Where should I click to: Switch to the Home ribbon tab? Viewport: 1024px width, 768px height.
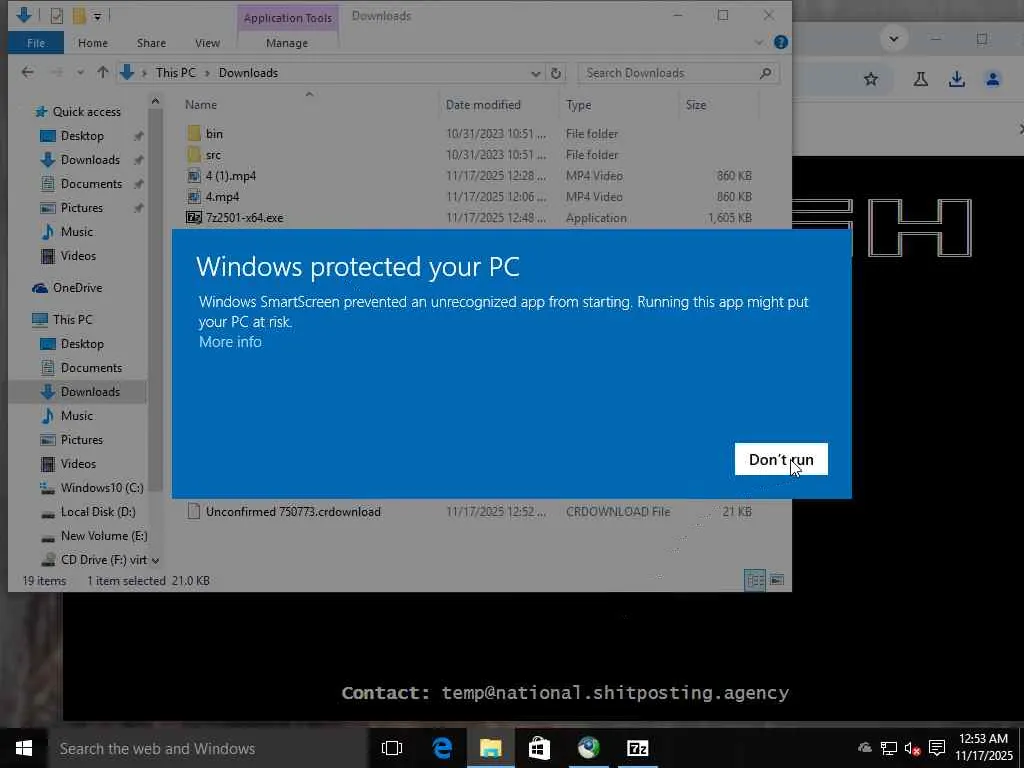click(x=93, y=43)
